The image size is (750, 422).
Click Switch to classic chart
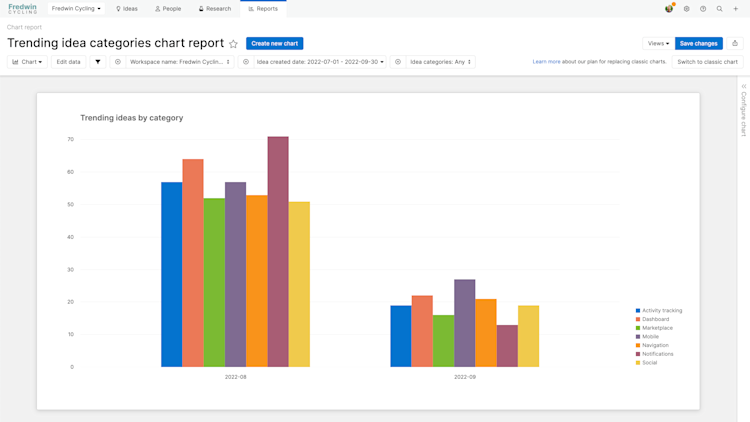click(x=707, y=62)
